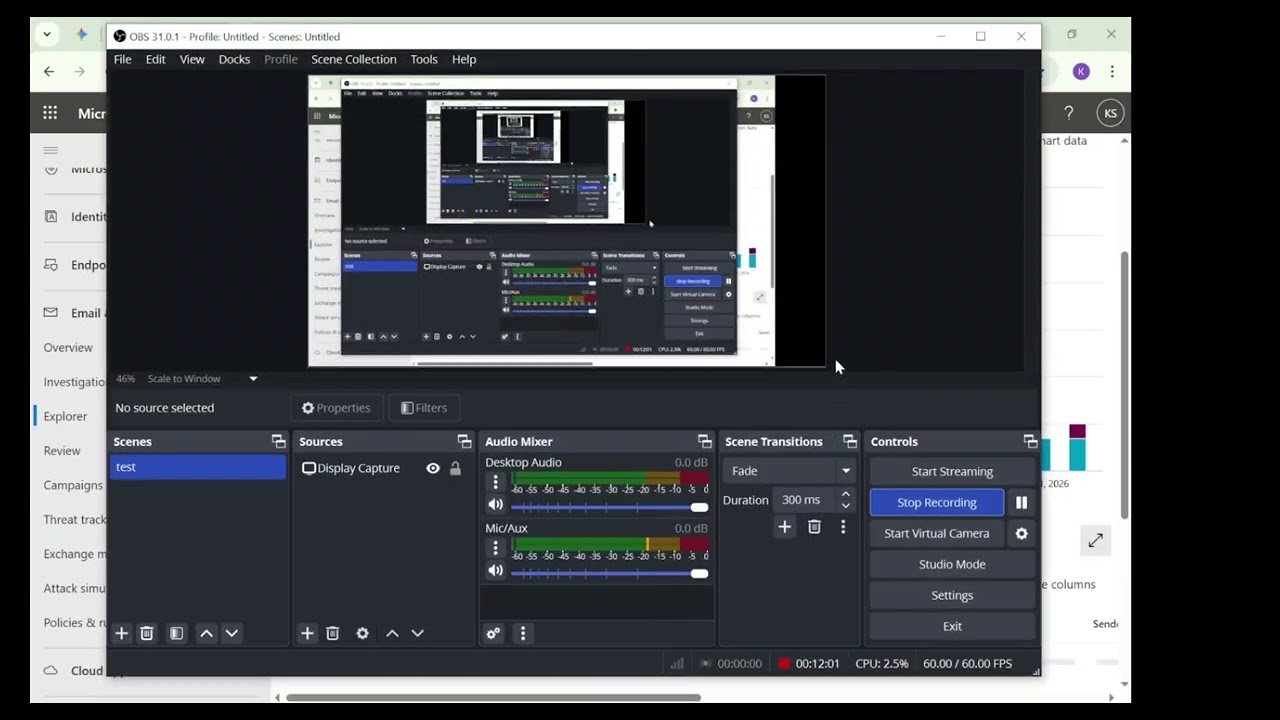1280x720 pixels.
Task: Adjust Desktop Audio volume slider
Action: pos(610,507)
